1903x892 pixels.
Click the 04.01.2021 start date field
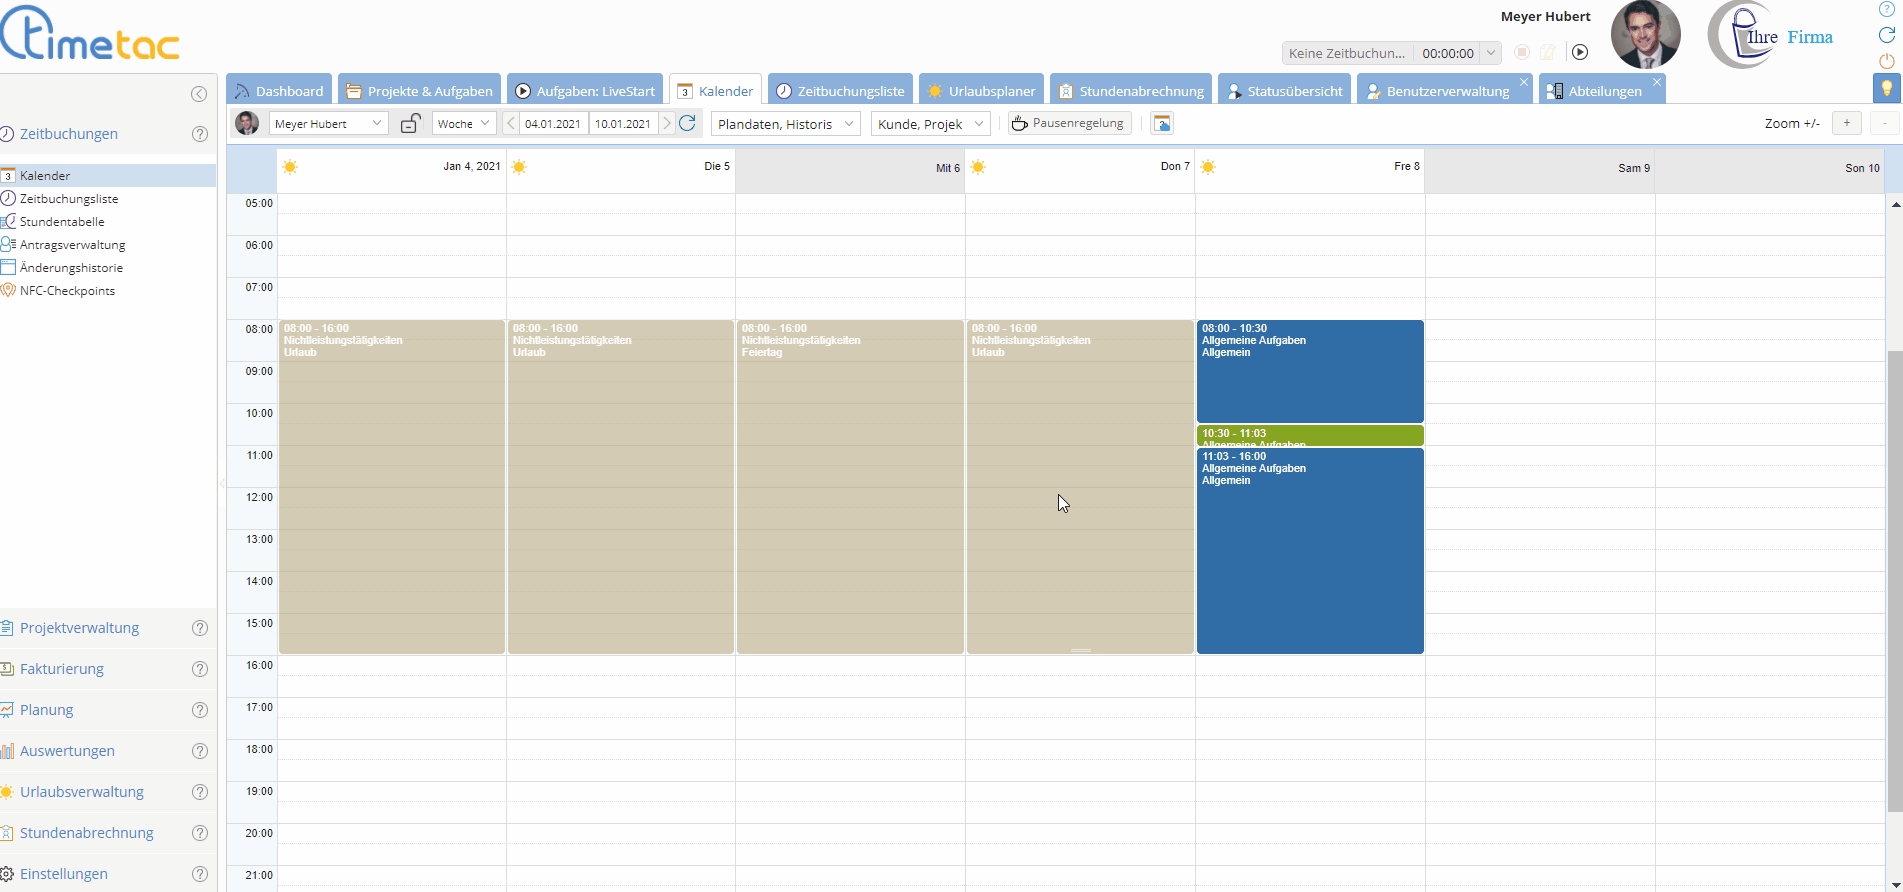point(552,124)
